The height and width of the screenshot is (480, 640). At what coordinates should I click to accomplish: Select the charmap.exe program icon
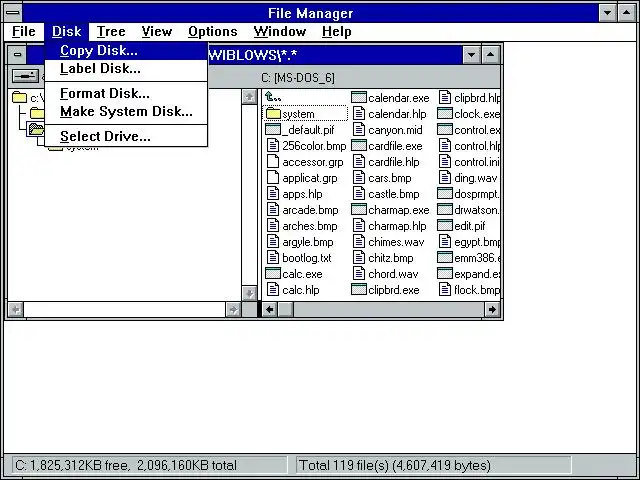359,210
